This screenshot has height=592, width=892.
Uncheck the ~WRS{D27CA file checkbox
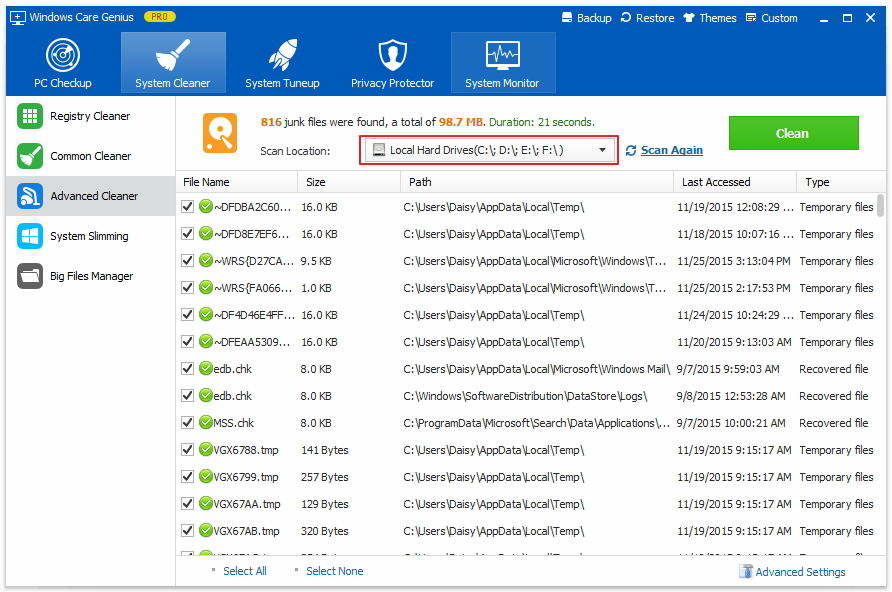187,260
